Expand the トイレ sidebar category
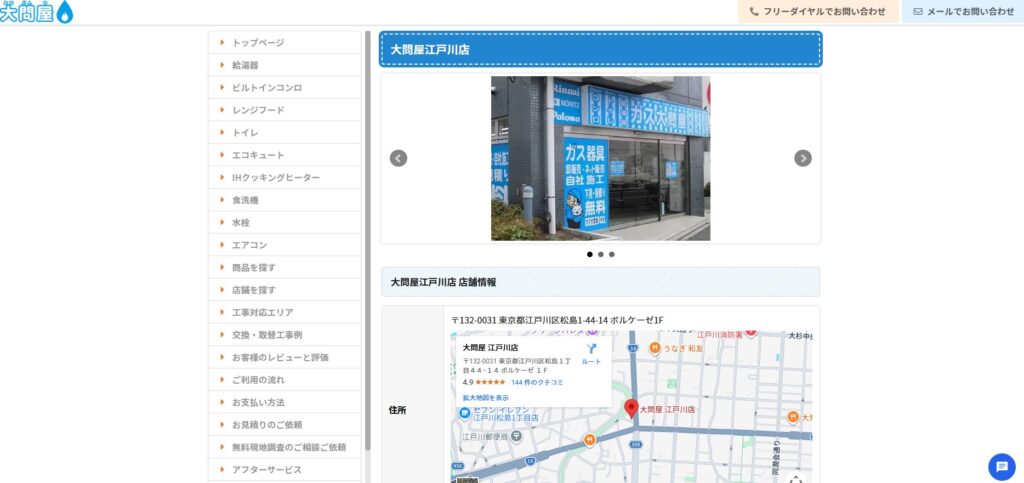1024x483 pixels. [245, 132]
